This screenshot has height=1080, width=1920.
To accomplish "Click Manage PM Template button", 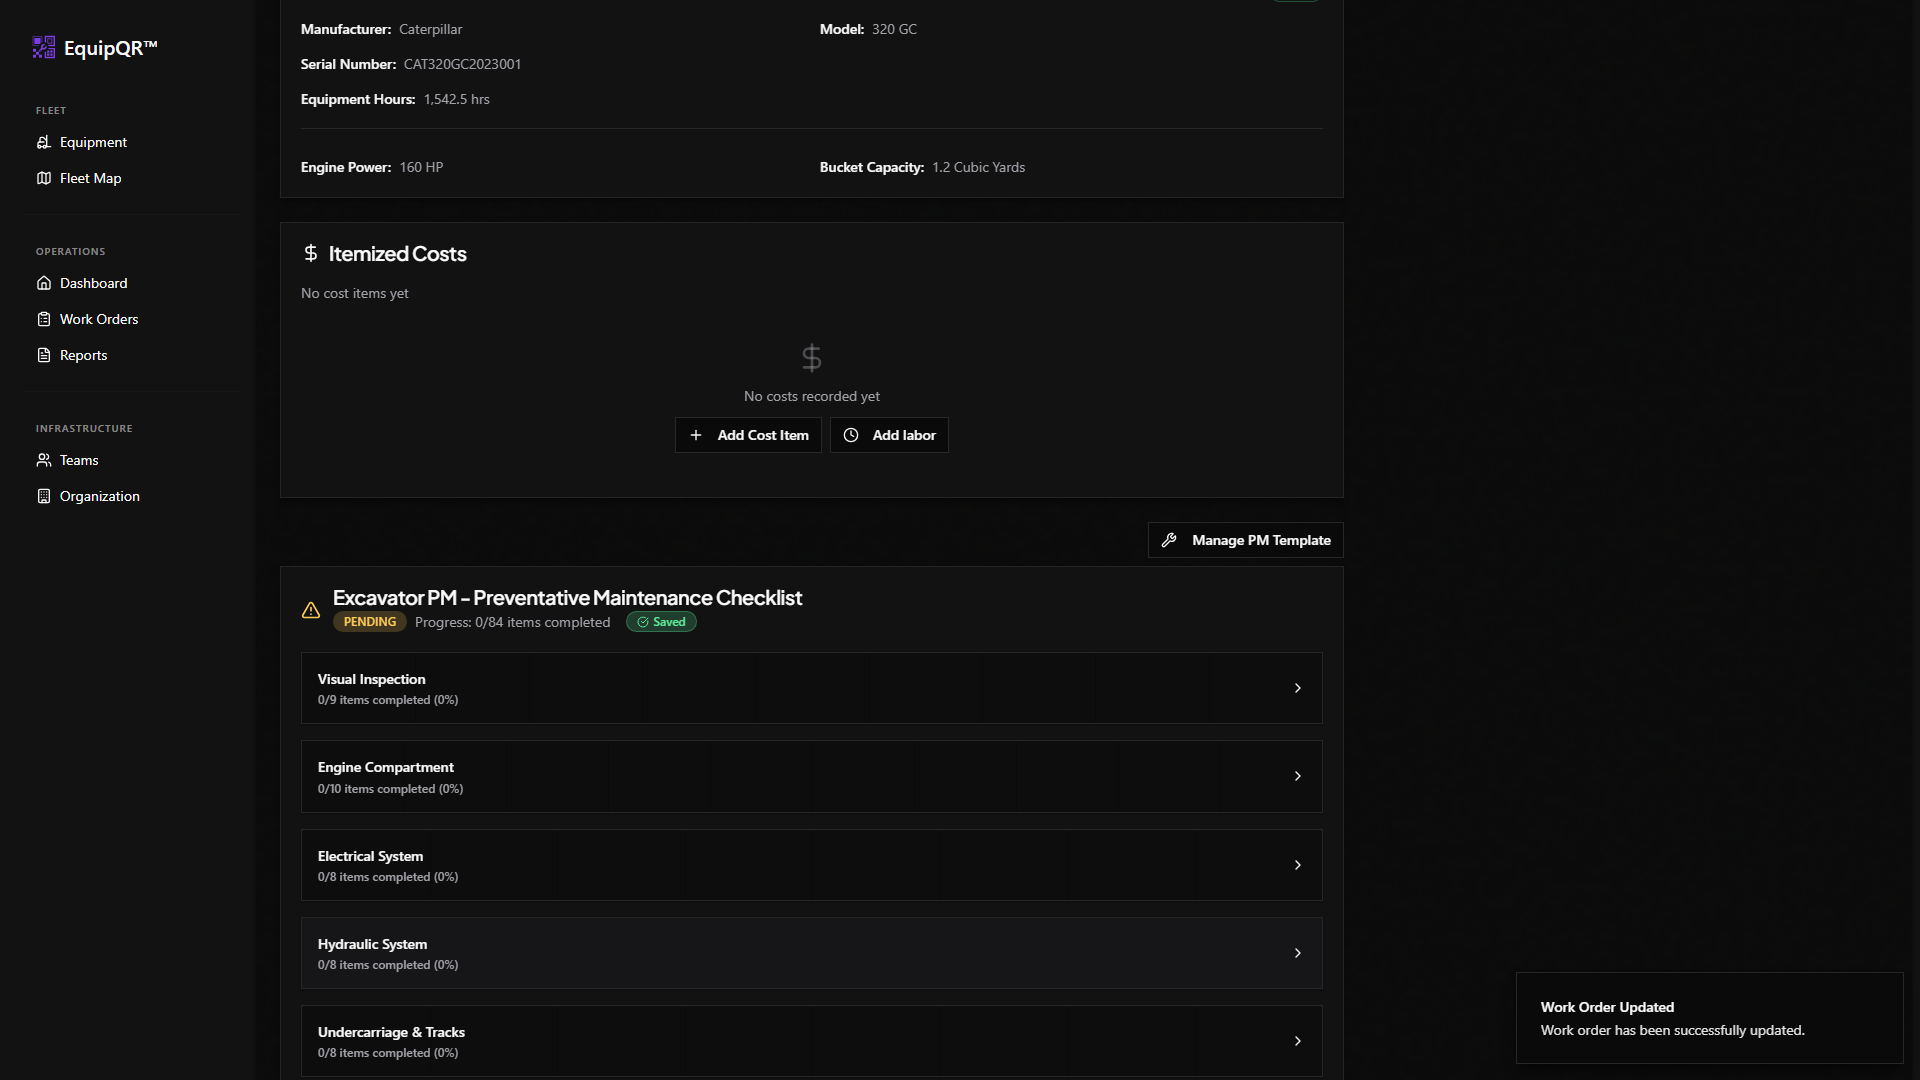I will (1245, 540).
